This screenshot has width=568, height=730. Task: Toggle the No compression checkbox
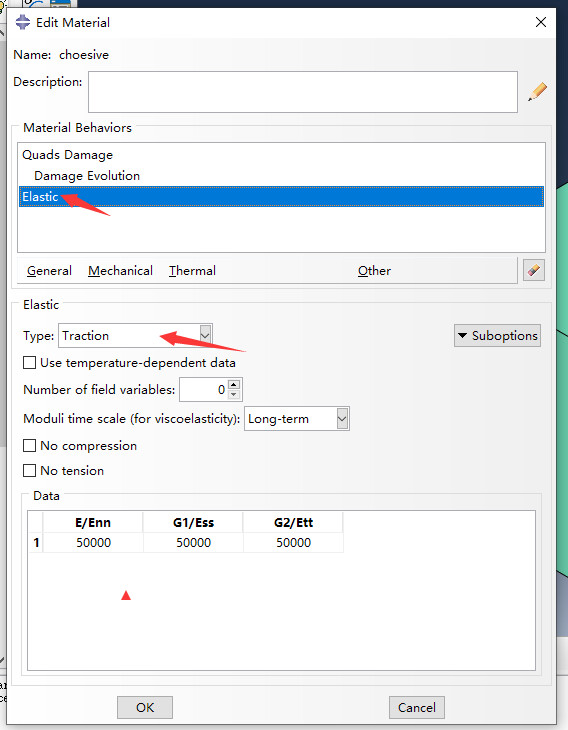click(29, 446)
